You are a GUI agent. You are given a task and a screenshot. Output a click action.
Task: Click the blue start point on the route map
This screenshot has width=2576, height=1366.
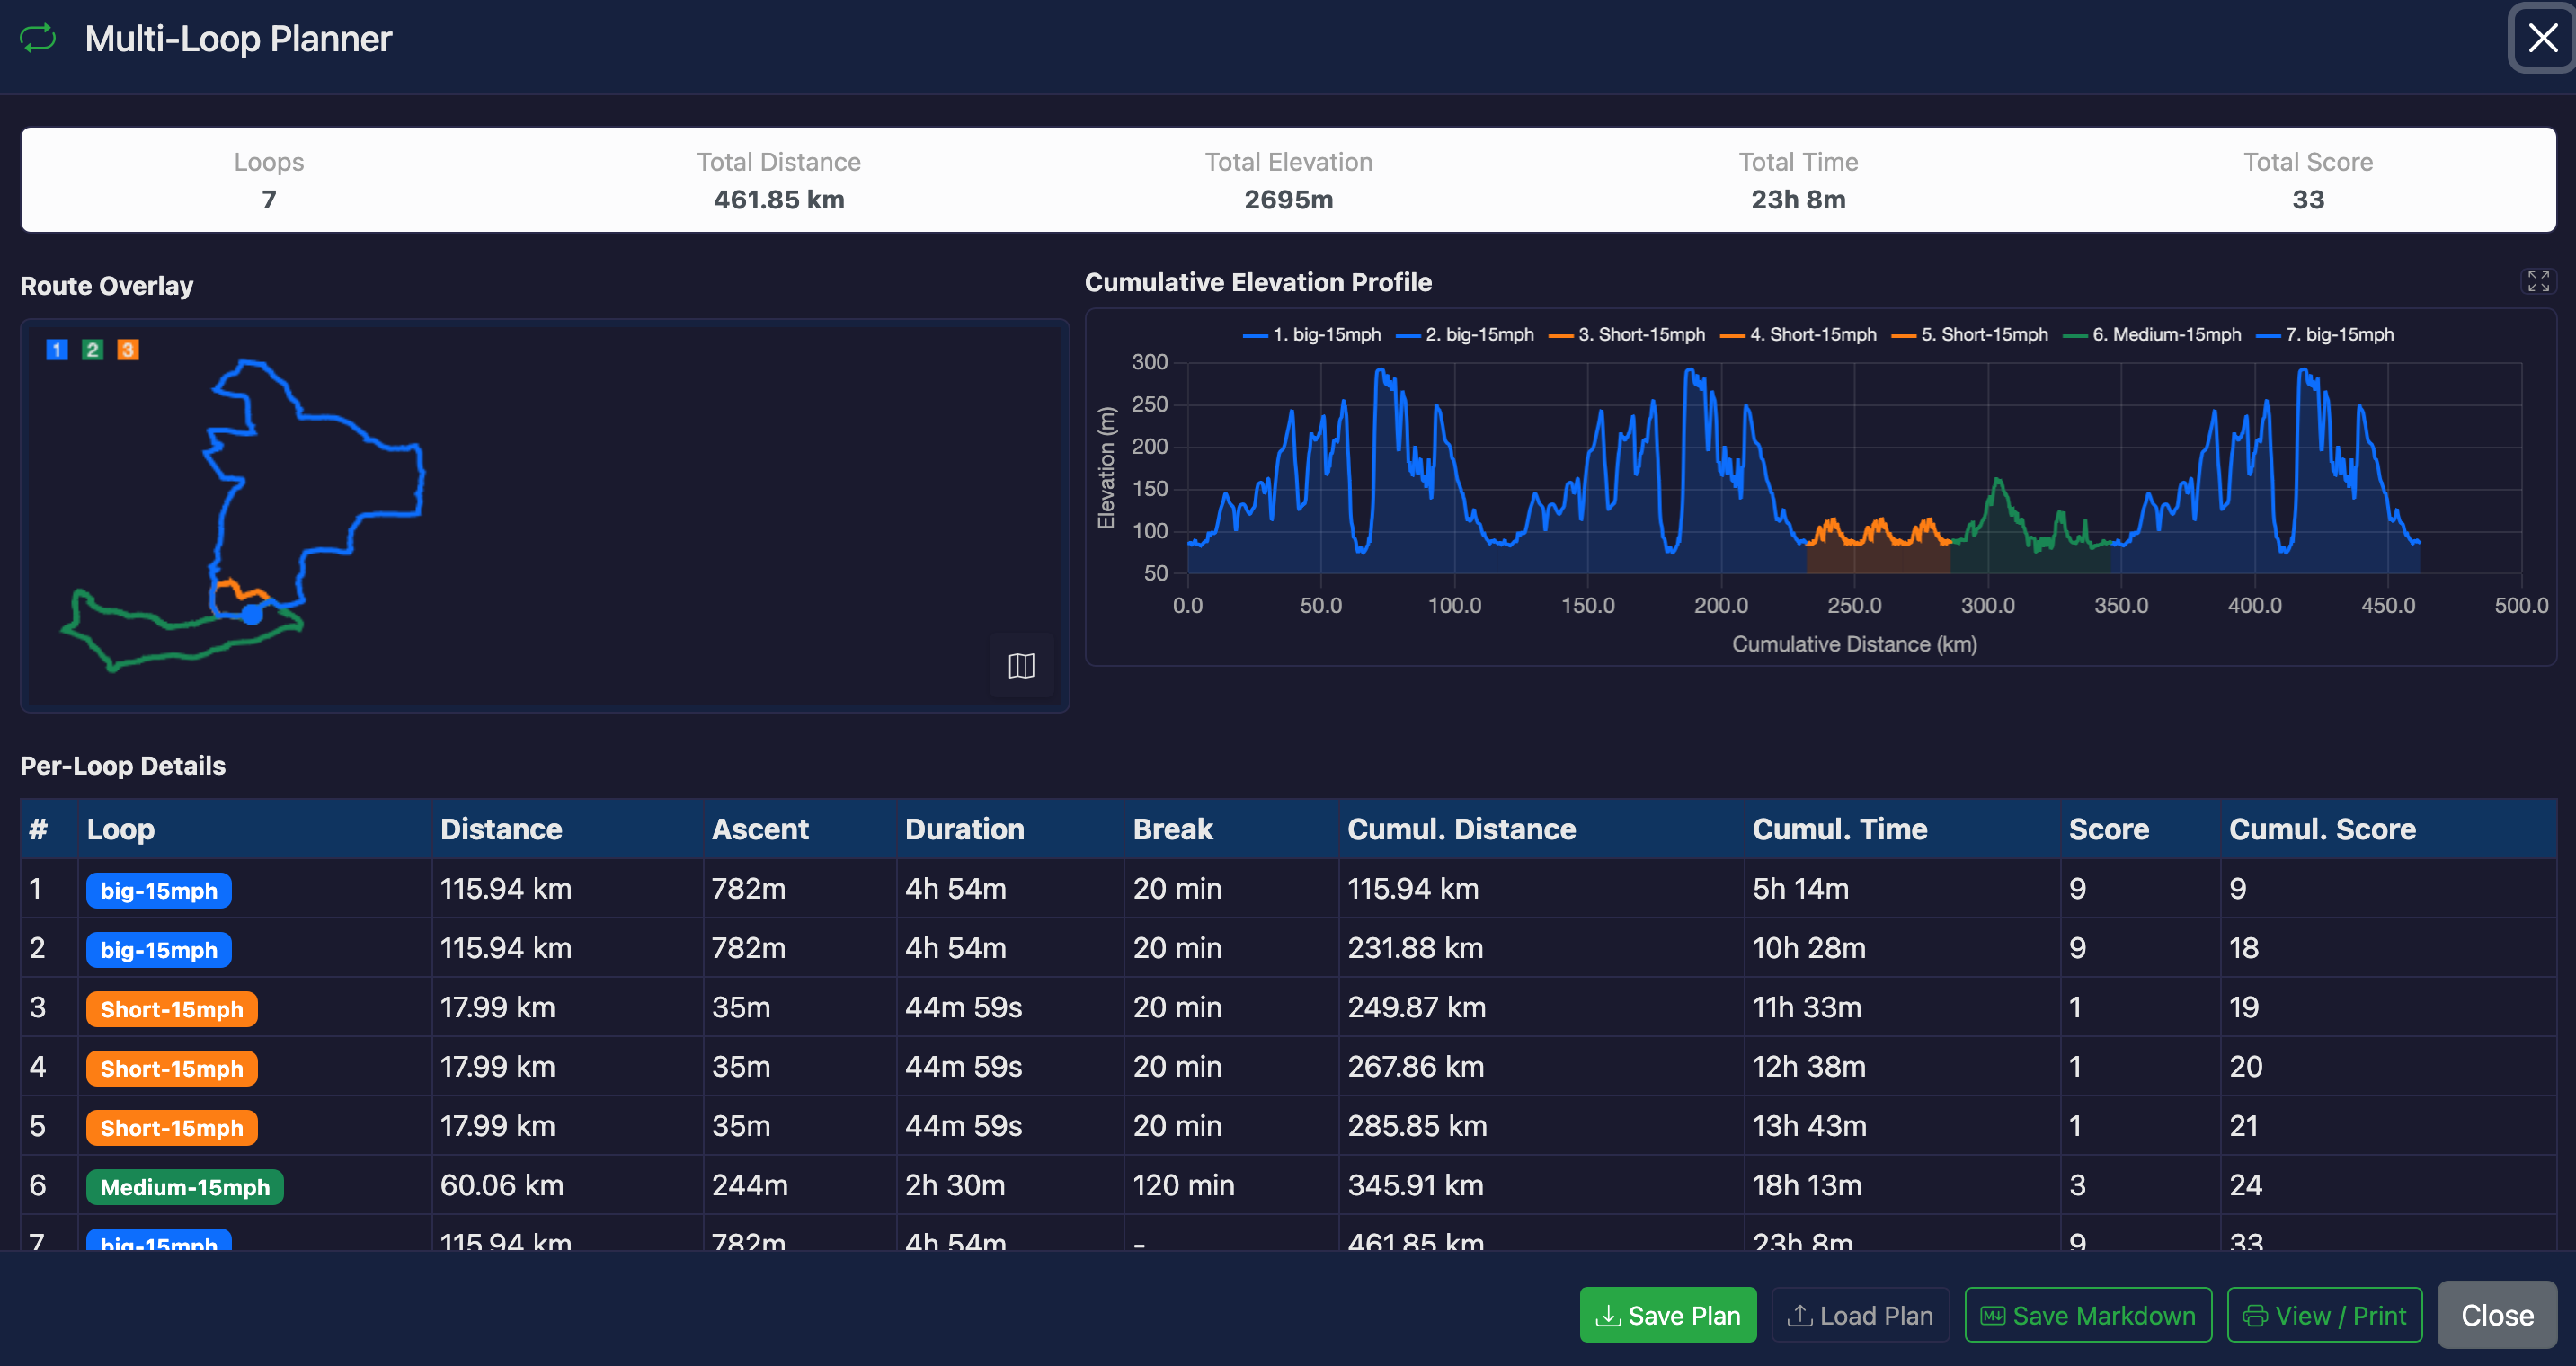[x=252, y=614]
